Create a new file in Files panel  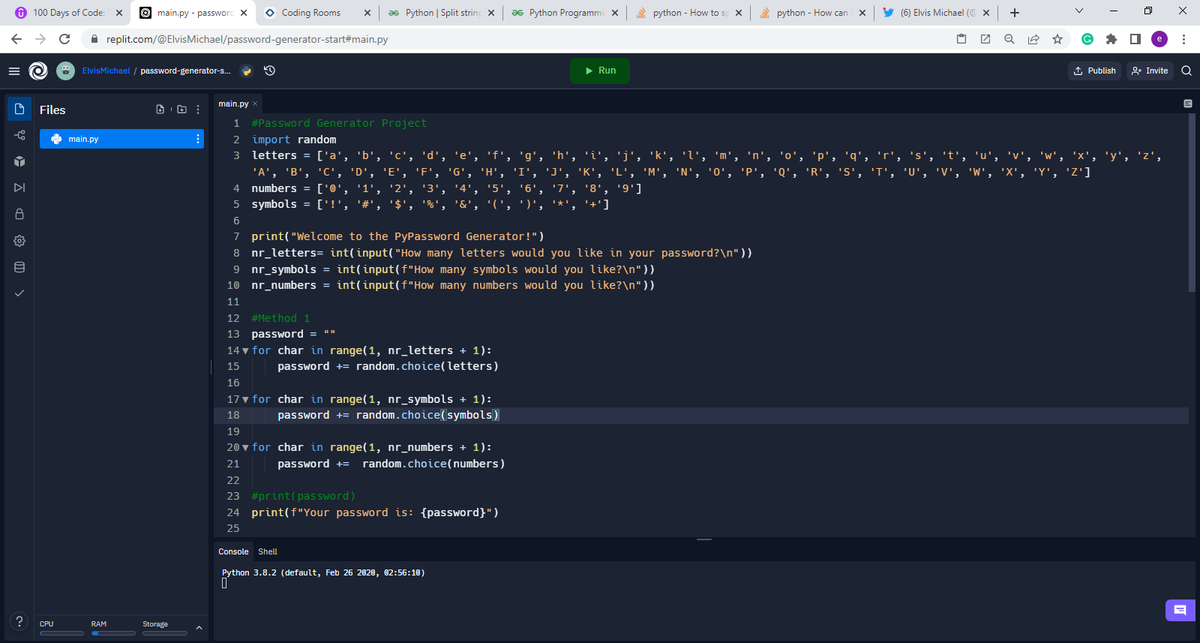160,109
